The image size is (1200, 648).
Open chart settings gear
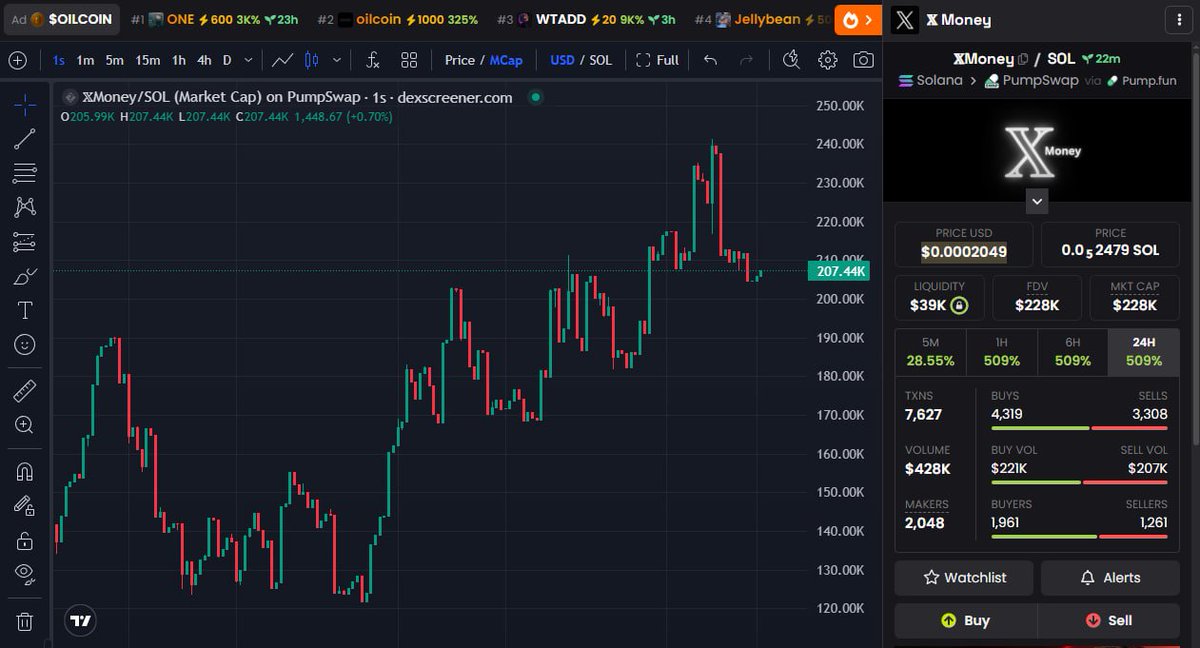coord(827,60)
